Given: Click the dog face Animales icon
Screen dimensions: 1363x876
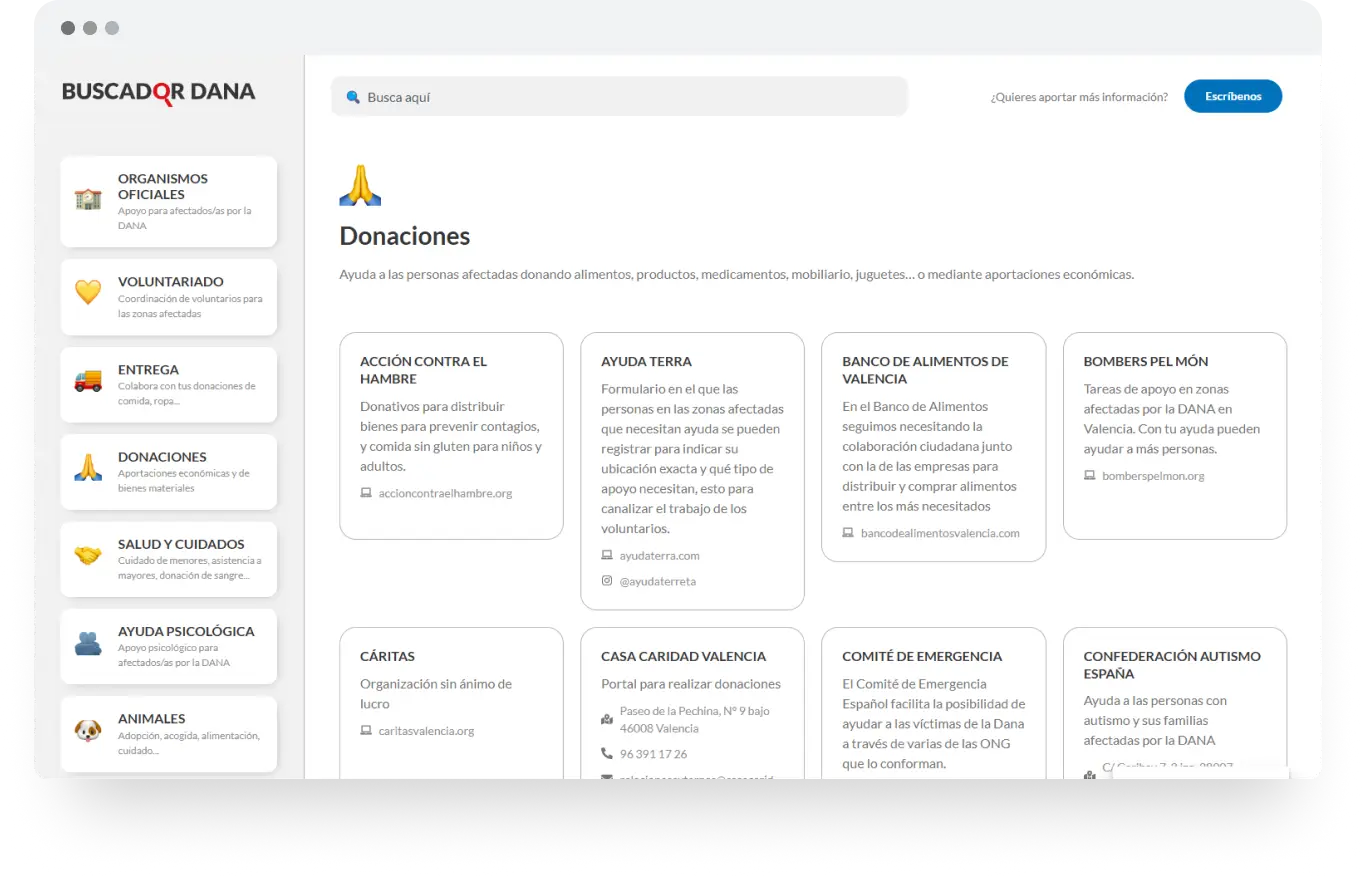Looking at the screenshot, I should click(x=88, y=730).
